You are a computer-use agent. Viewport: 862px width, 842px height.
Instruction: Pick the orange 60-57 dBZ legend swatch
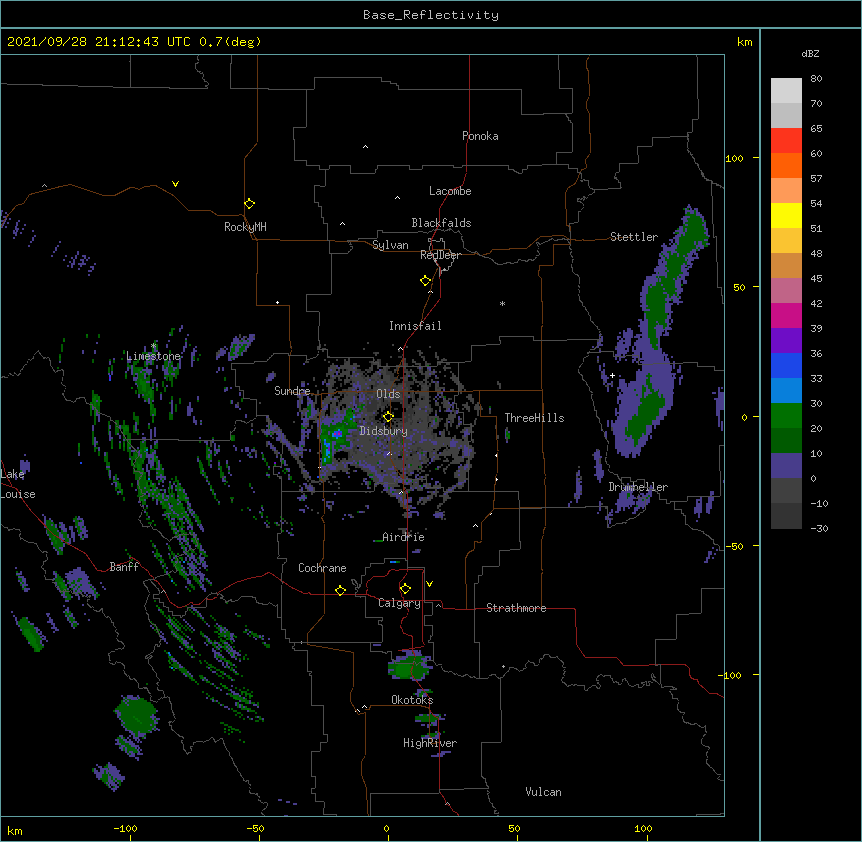click(x=786, y=165)
